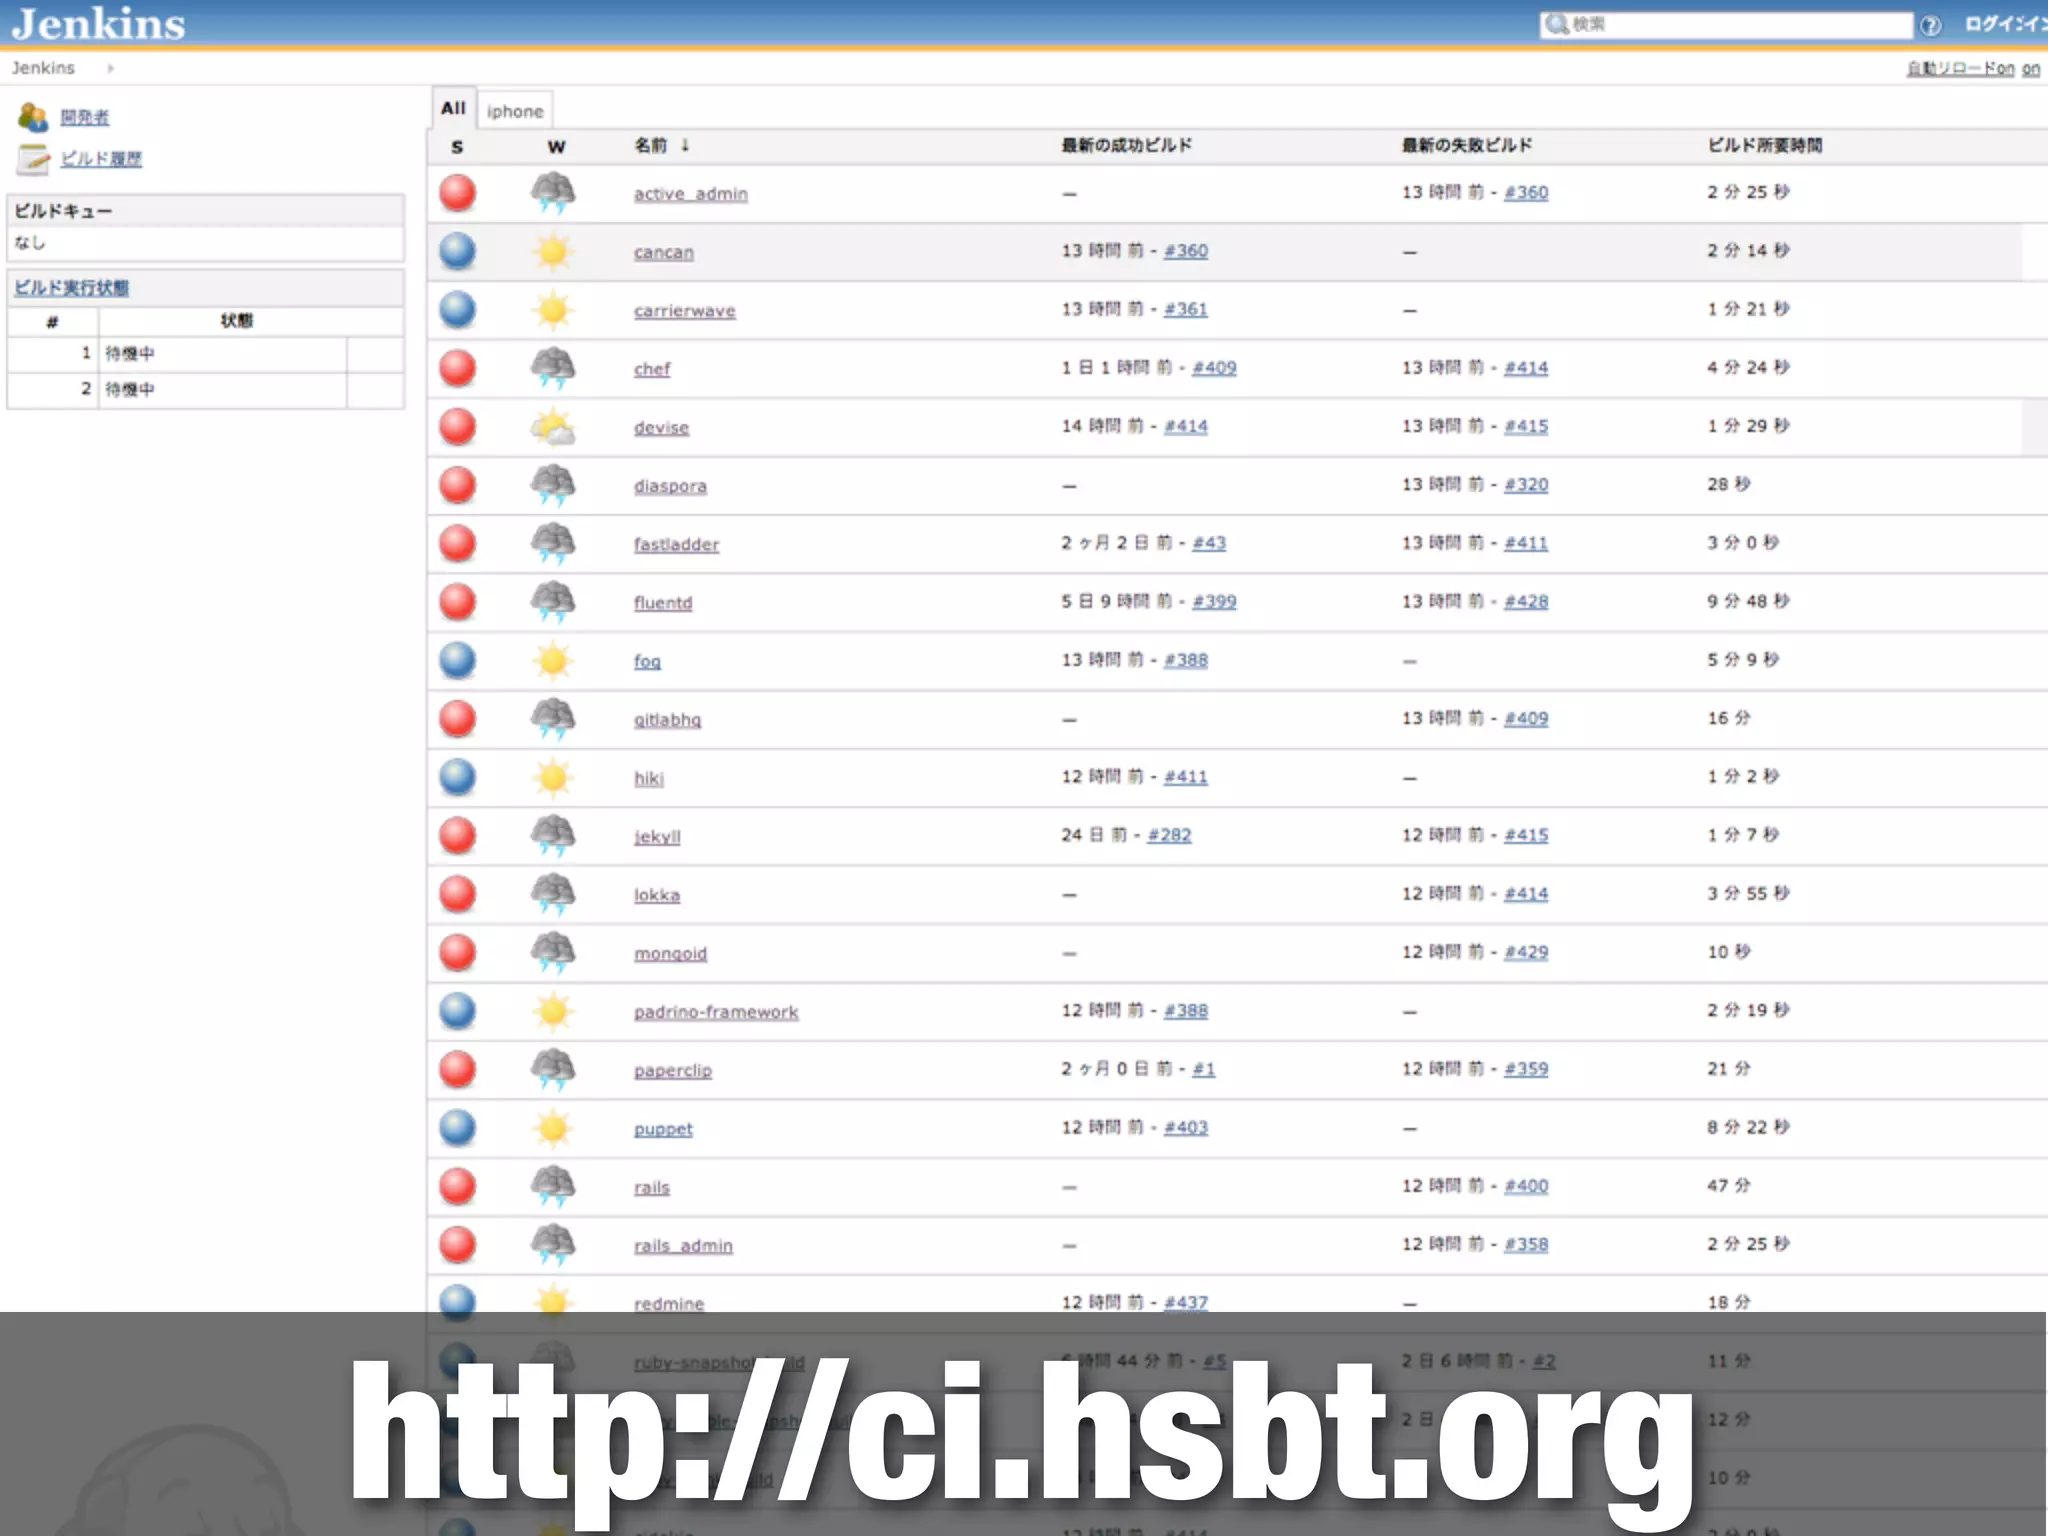Sort by the ビルド所要時間 column header
The height and width of the screenshot is (1536, 2048).
pos(1765,146)
